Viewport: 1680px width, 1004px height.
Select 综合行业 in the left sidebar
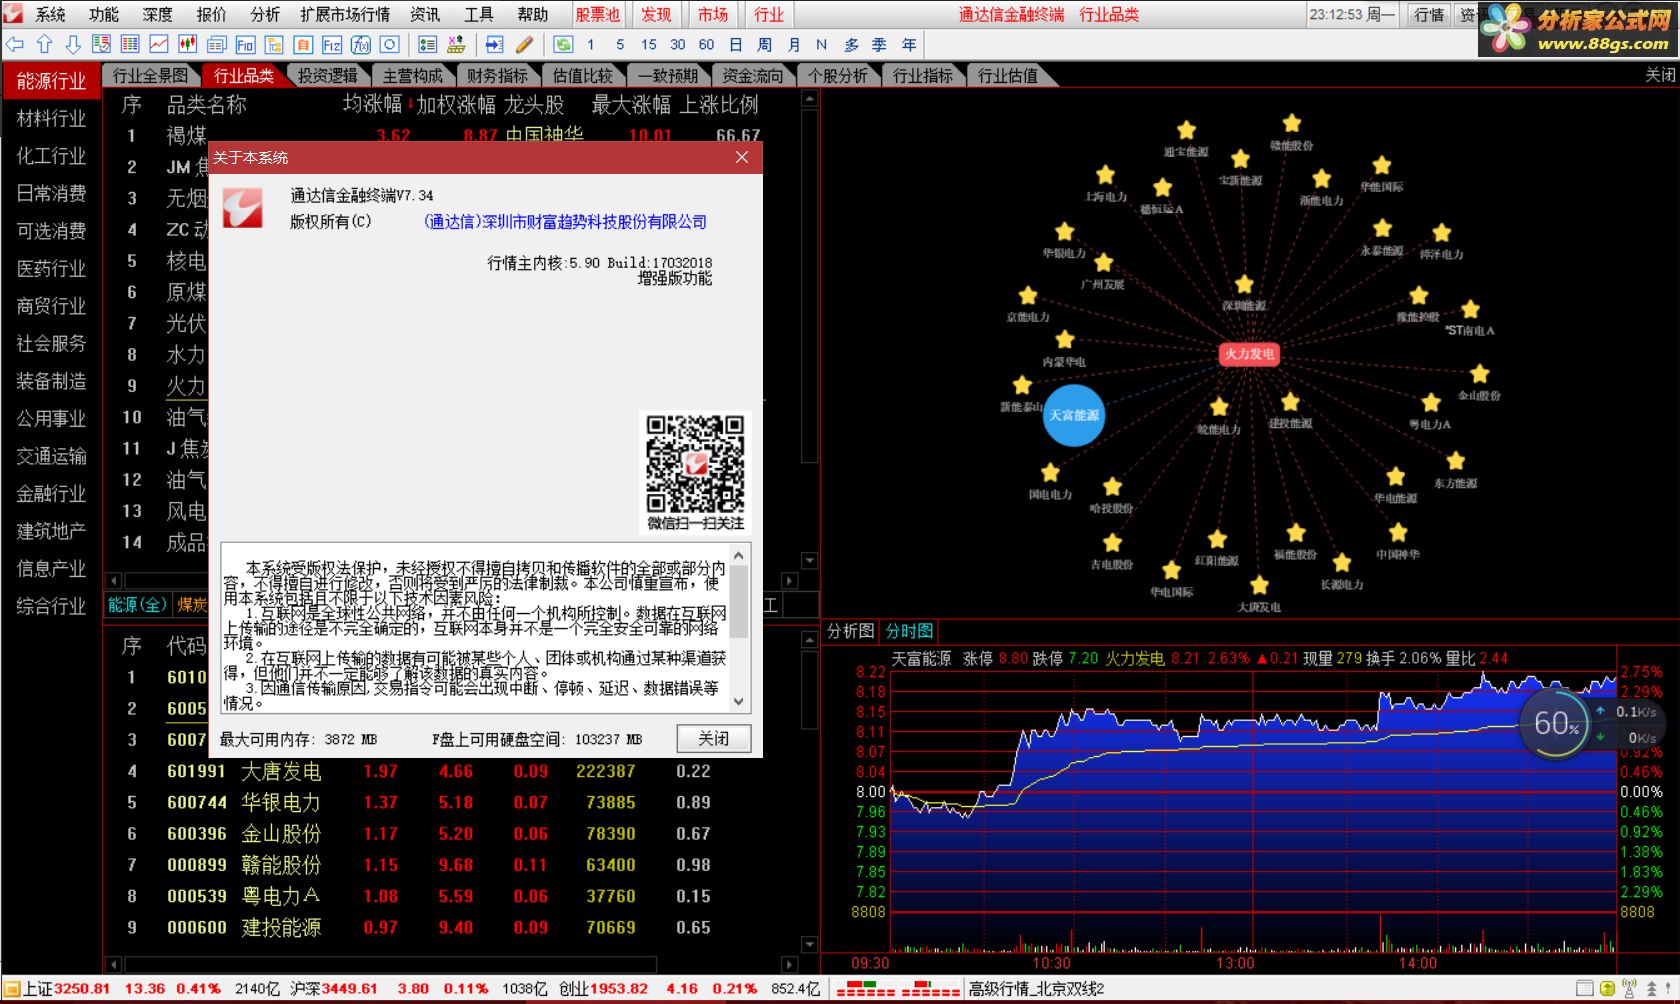(x=51, y=606)
